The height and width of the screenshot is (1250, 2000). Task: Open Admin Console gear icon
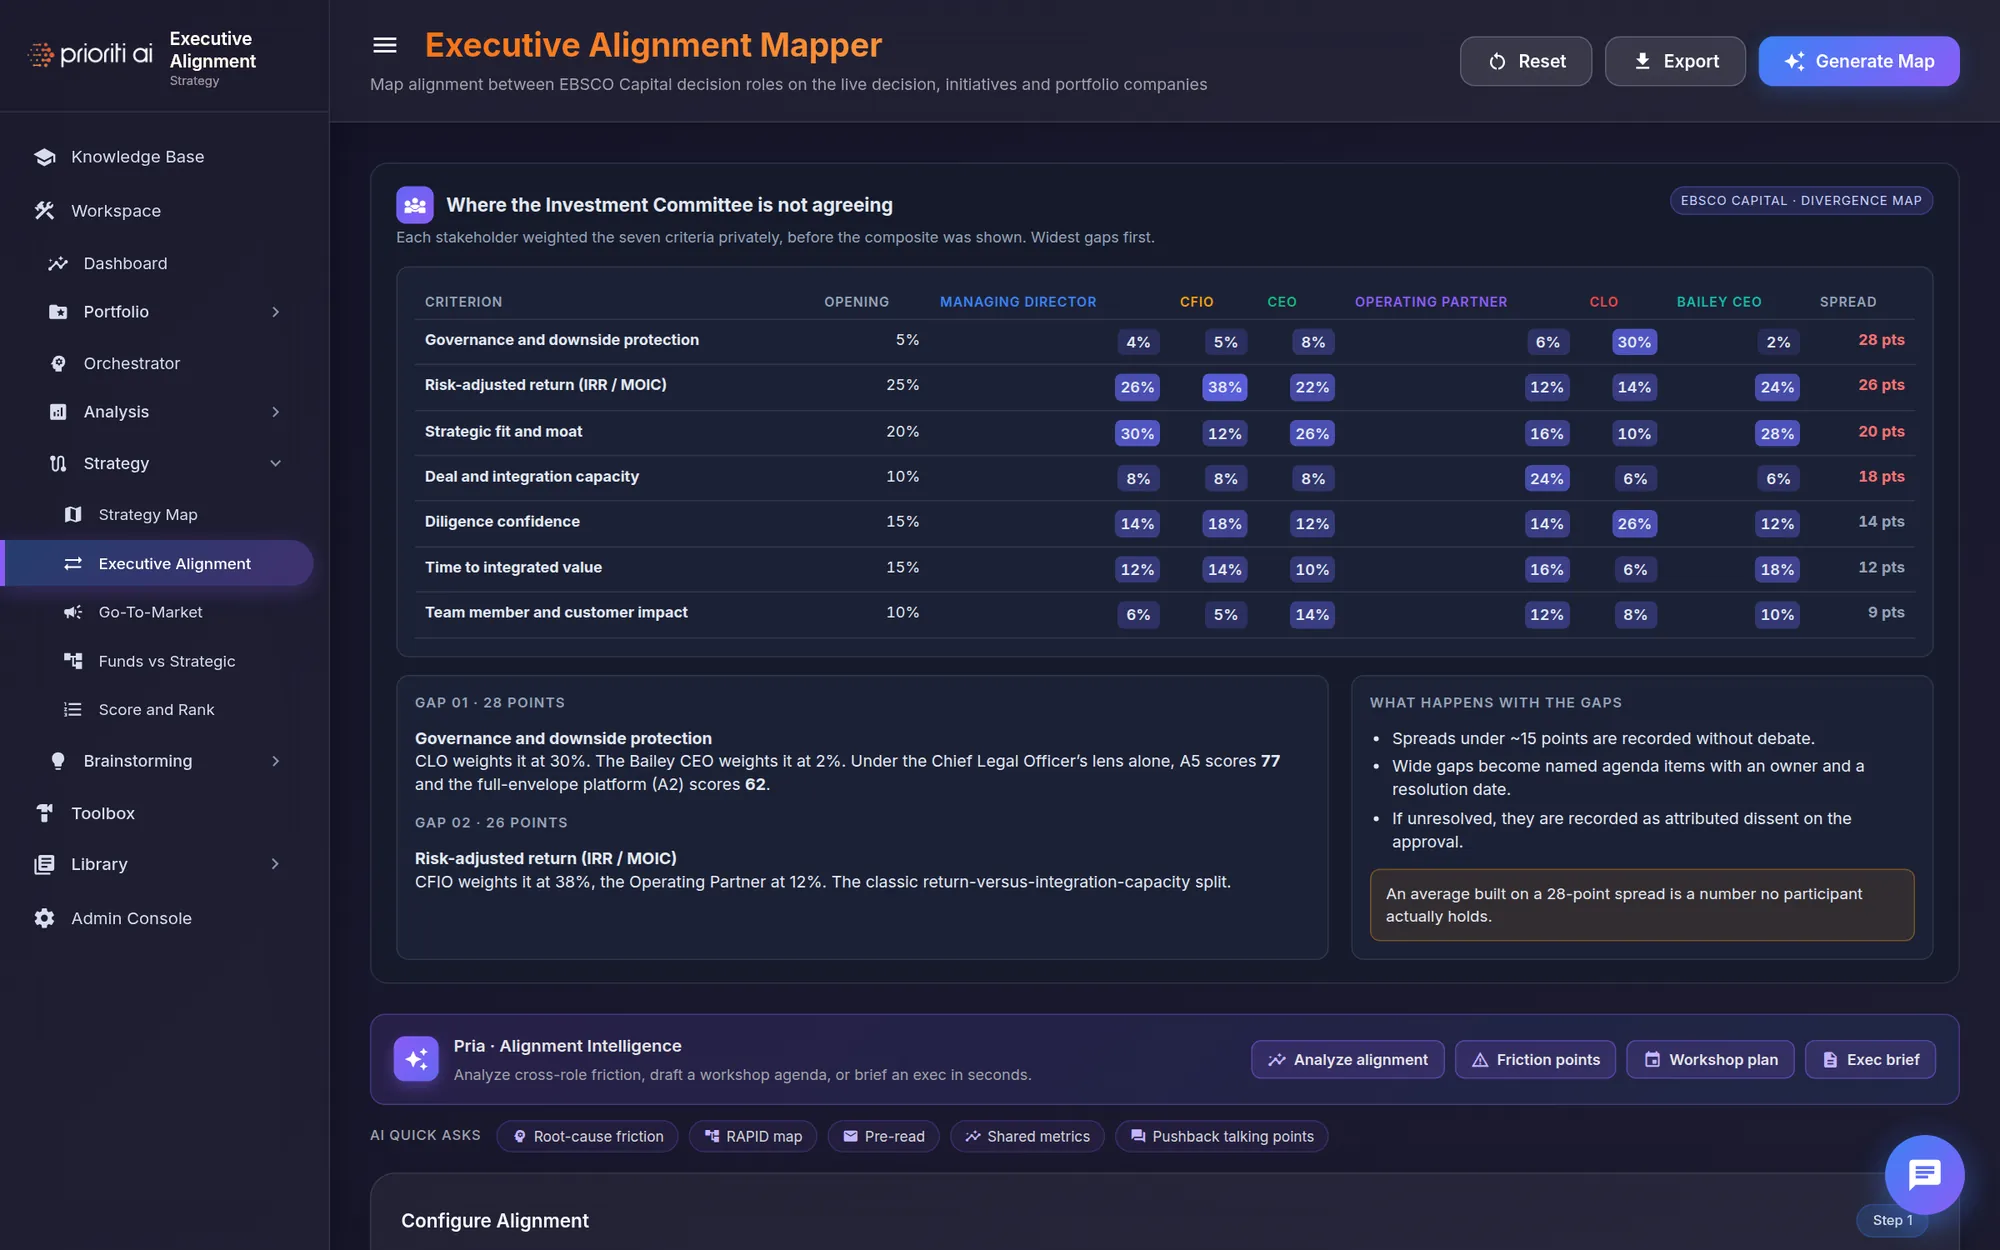44,918
